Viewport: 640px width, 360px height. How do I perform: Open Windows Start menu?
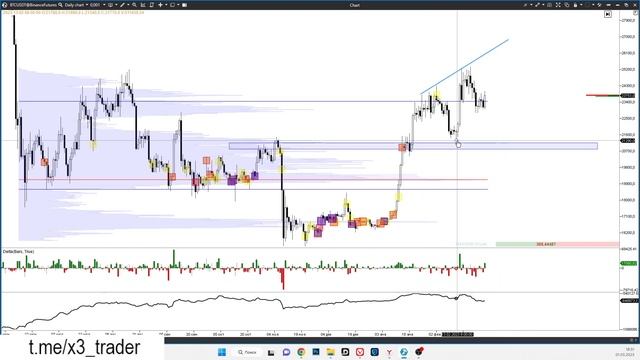pyautogui.click(x=222, y=352)
